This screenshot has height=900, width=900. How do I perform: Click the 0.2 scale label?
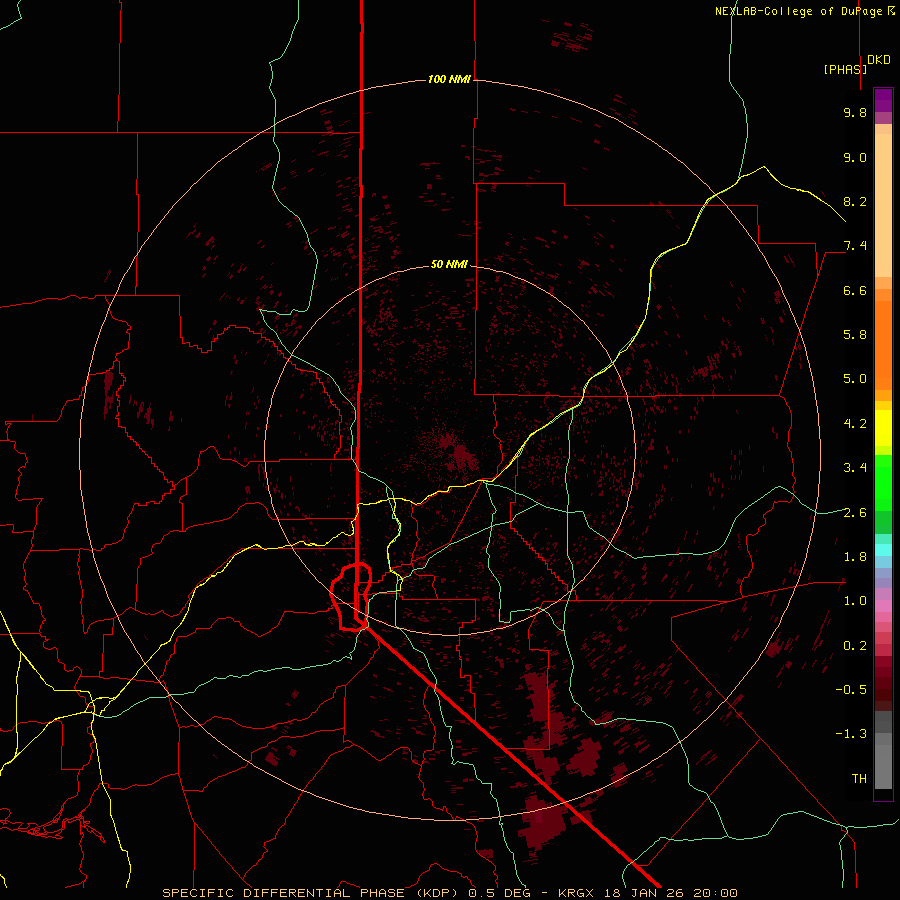coord(855,646)
